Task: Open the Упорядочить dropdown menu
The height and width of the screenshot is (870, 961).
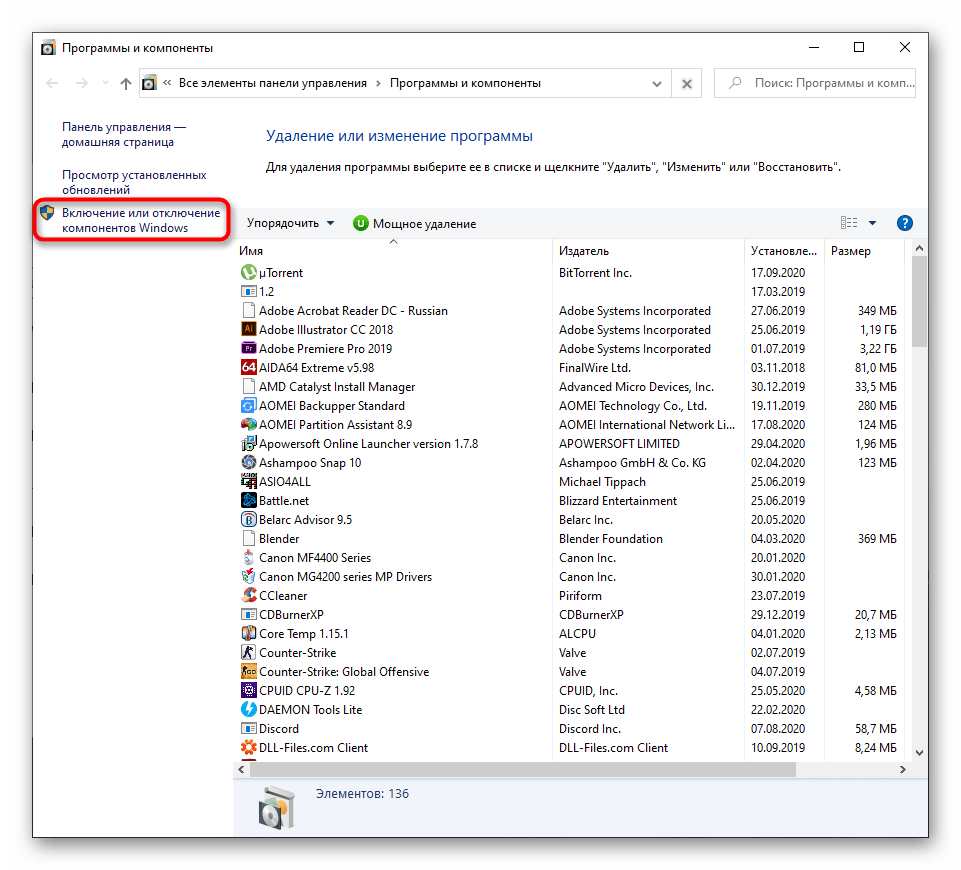Action: [x=290, y=223]
